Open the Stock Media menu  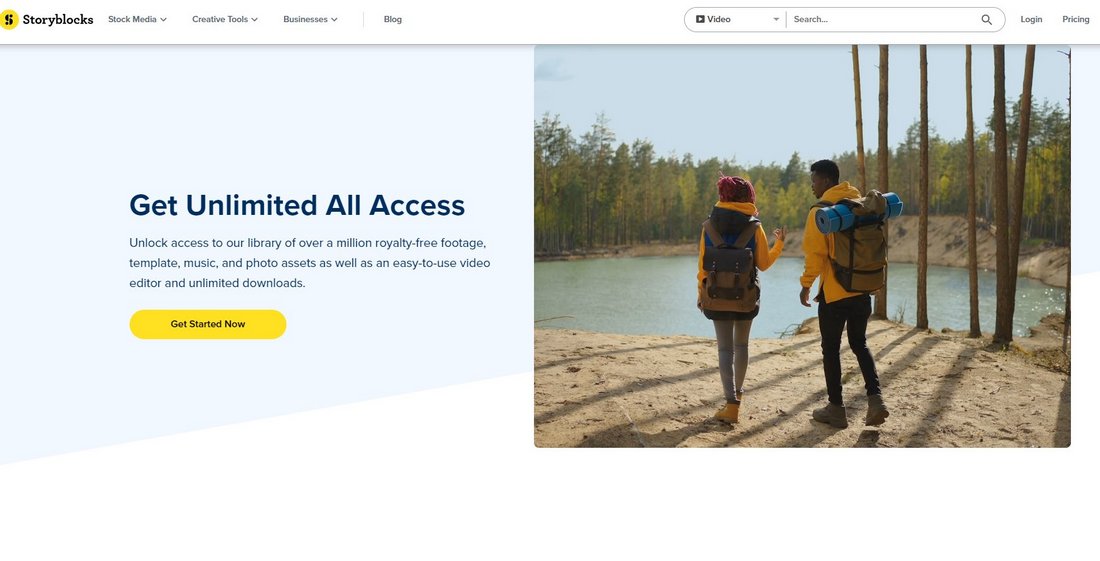[x=138, y=20]
